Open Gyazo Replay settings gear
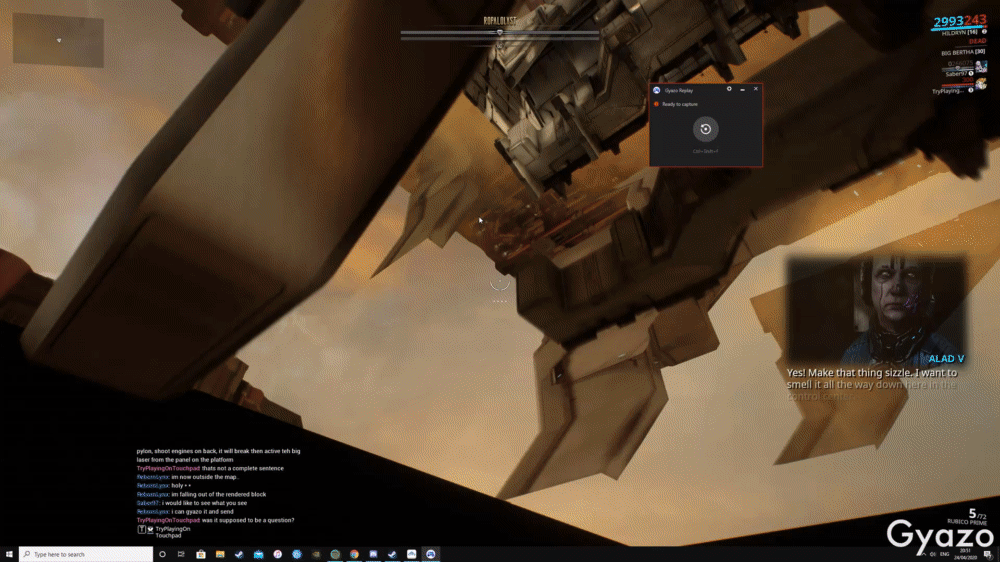This screenshot has height=562, width=1000. pos(729,89)
